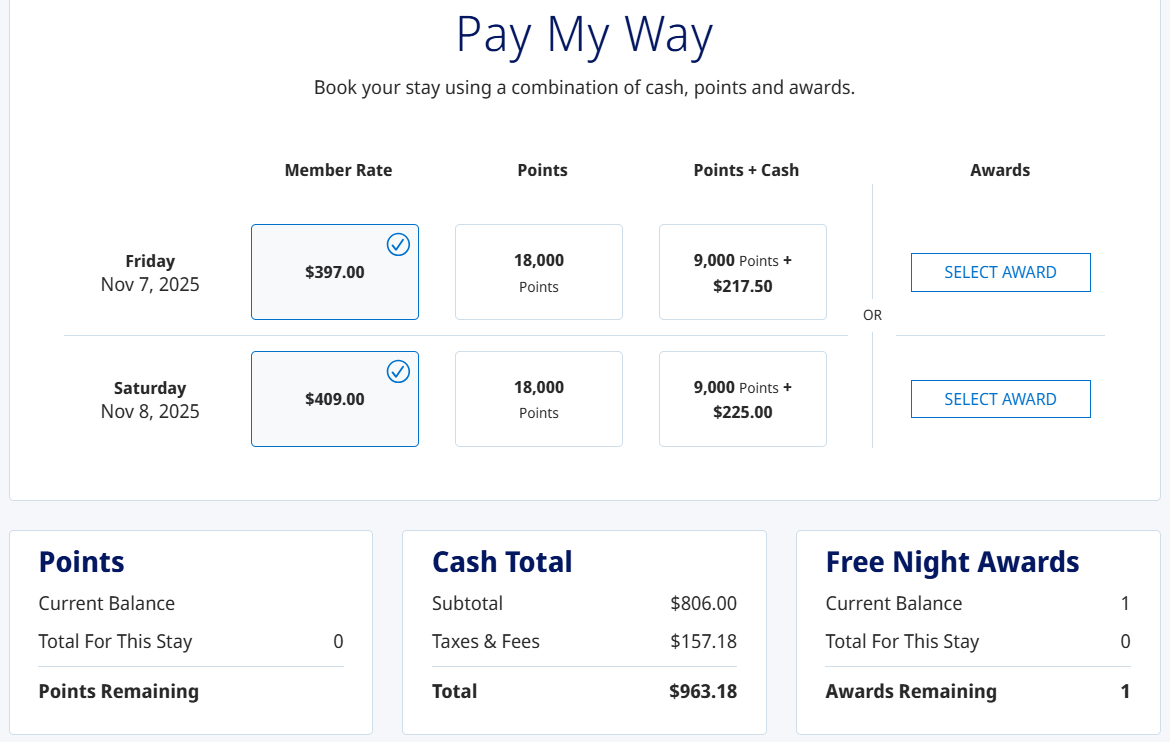Click the Free Night Awards heading
Screen dimensions: 1170x742
(952, 562)
